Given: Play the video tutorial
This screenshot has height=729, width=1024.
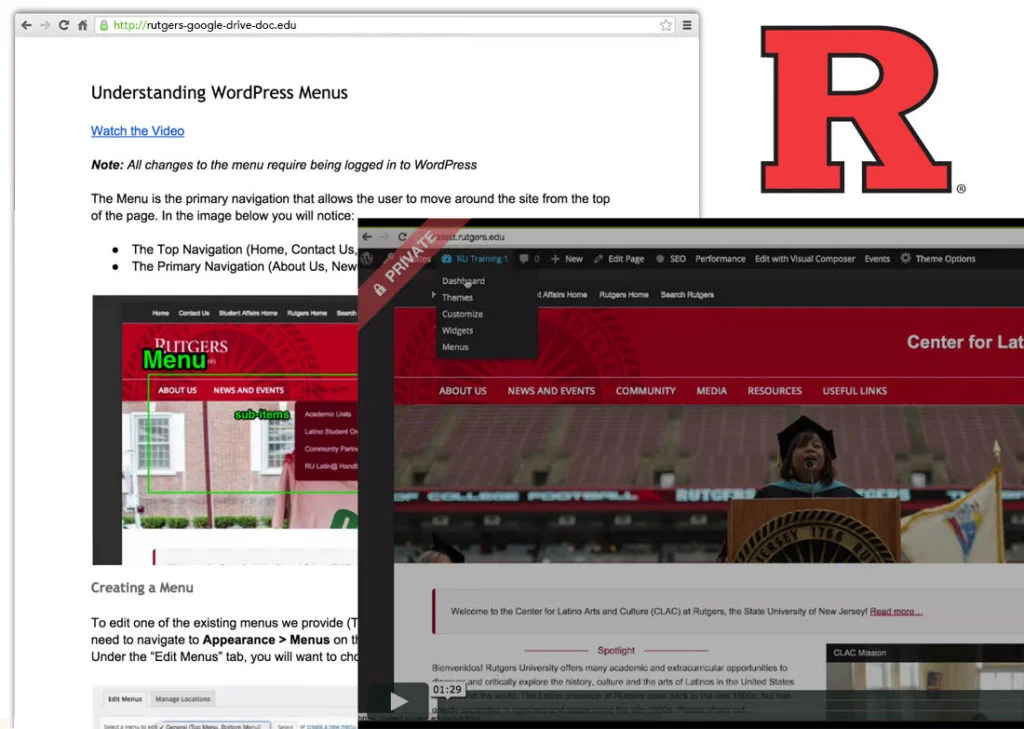Looking at the screenshot, I should (x=398, y=701).
